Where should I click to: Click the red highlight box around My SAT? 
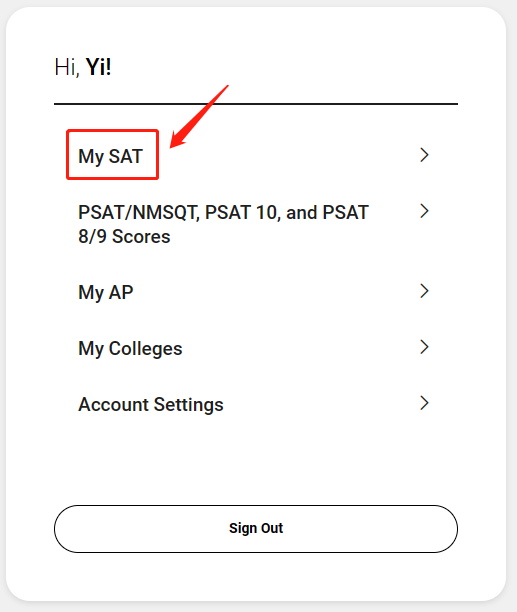(x=112, y=155)
